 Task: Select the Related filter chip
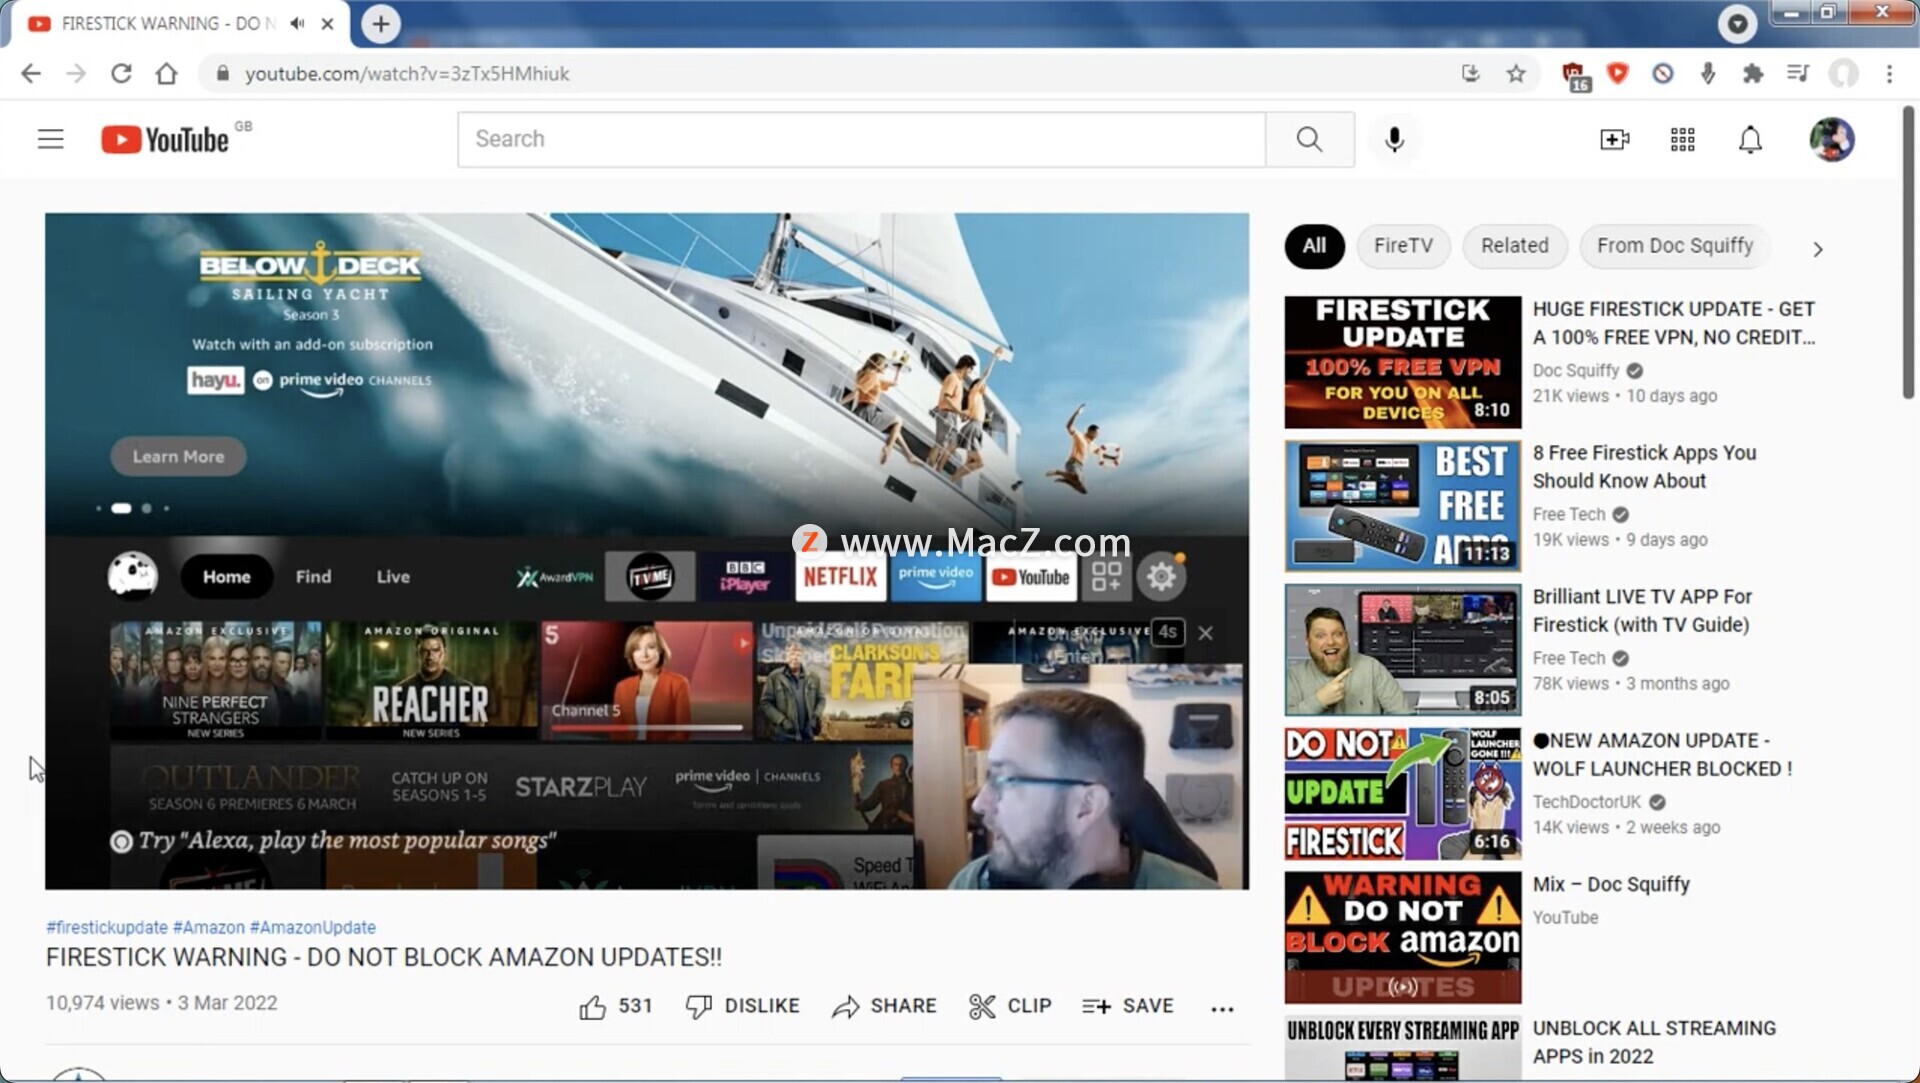point(1514,246)
